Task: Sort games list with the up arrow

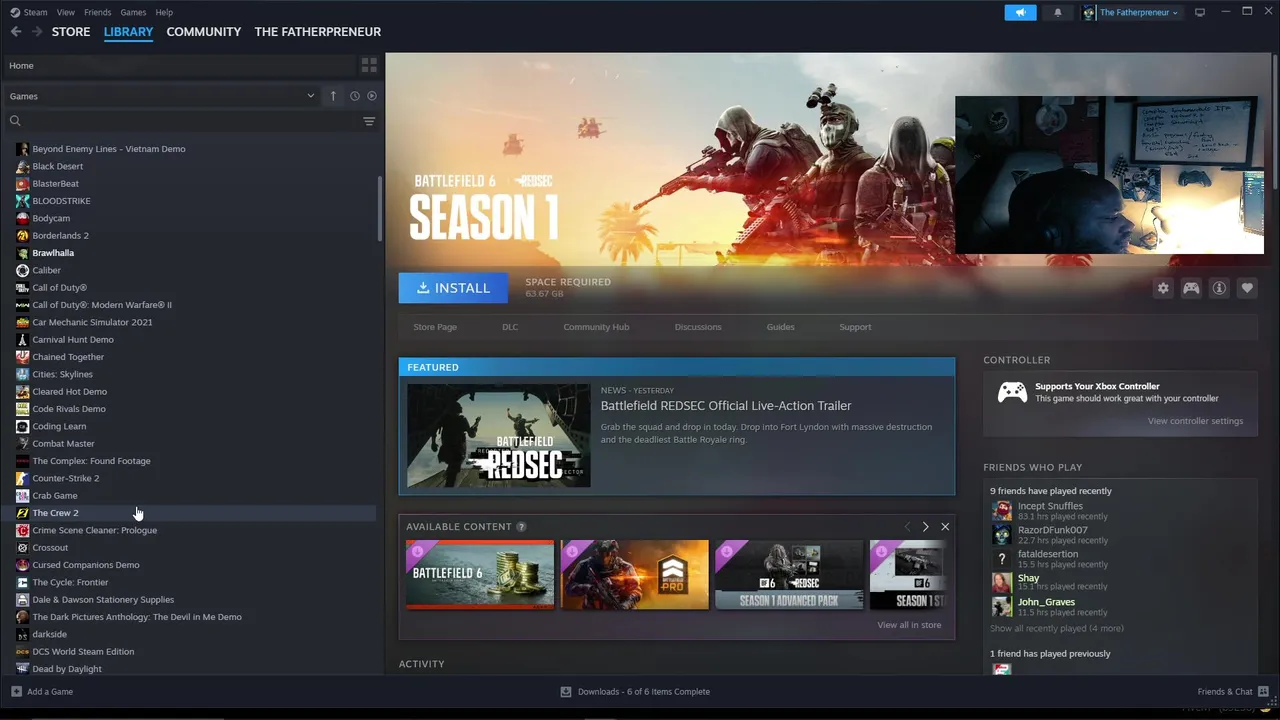Action: (x=333, y=96)
